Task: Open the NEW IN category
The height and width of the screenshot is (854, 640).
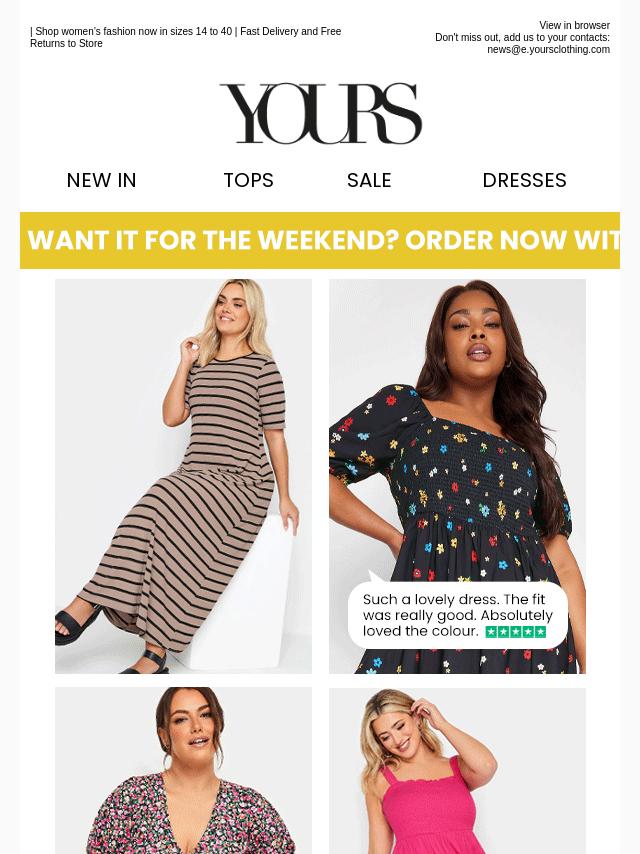Action: point(101,180)
